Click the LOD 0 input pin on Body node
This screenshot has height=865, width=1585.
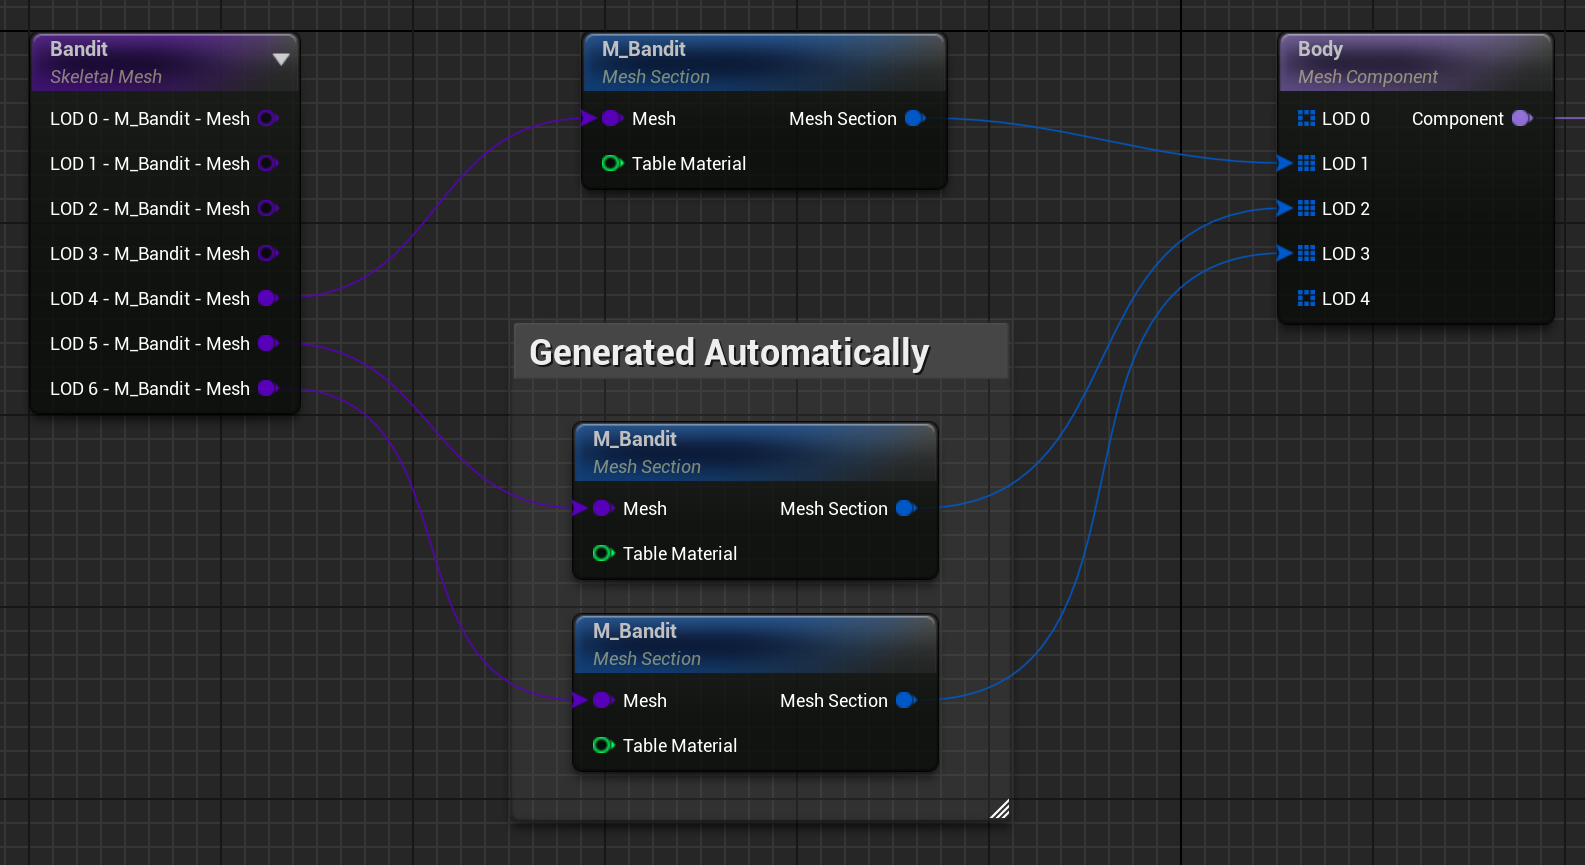coord(1306,118)
